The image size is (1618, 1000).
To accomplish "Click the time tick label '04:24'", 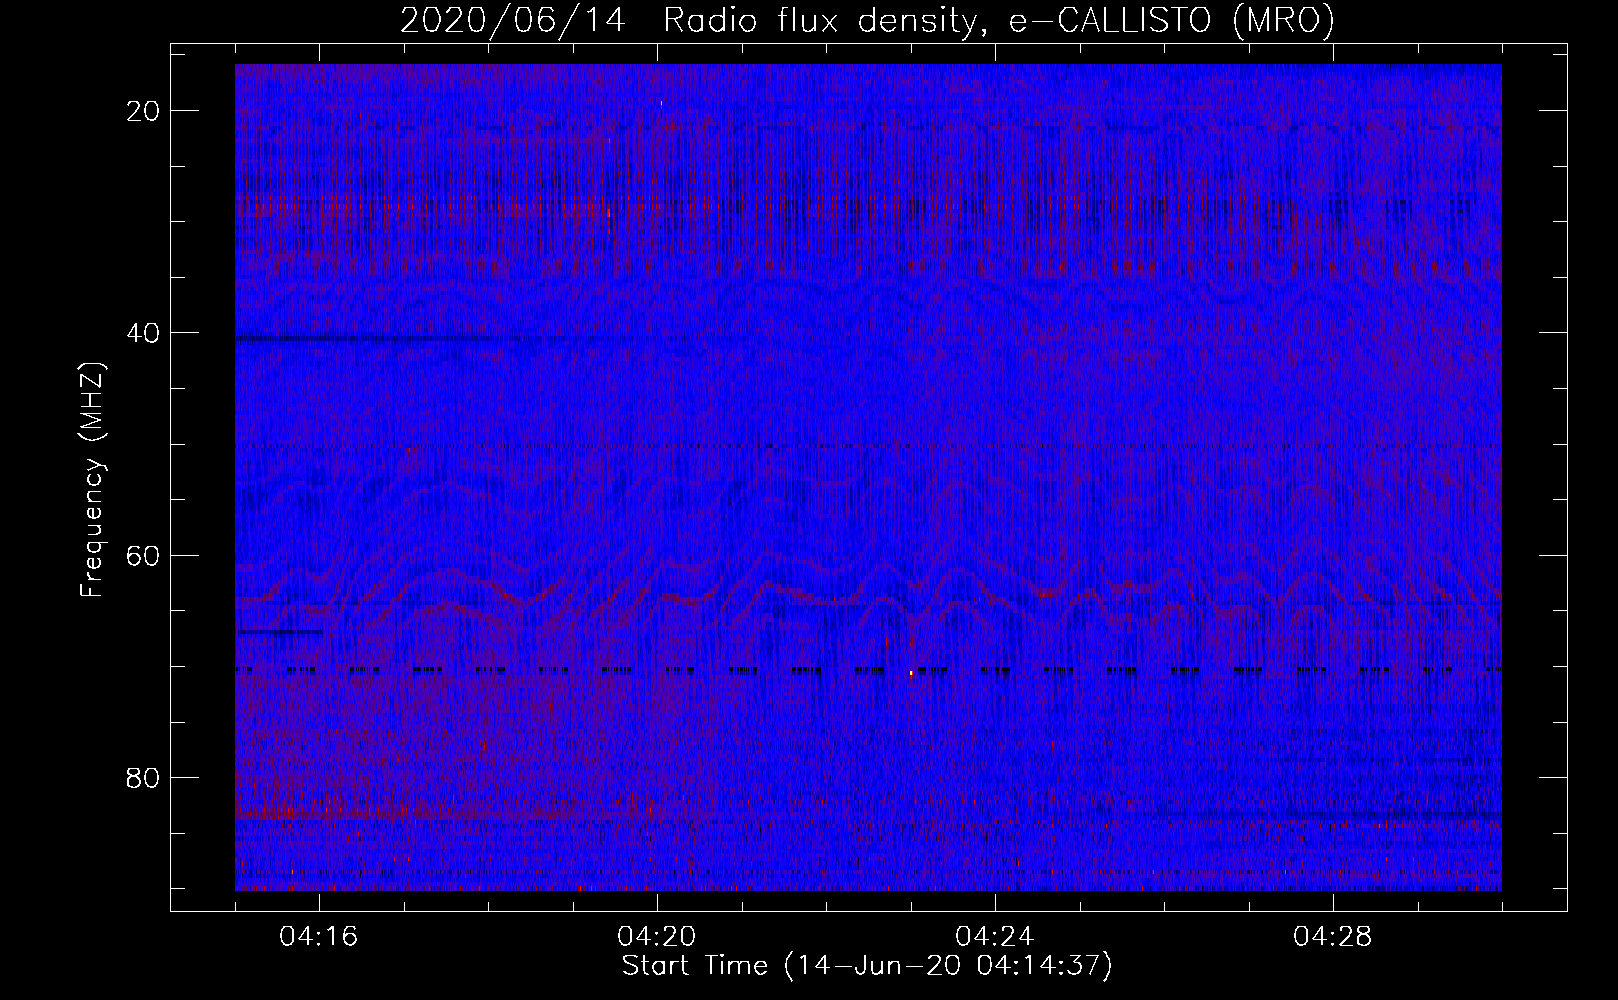I will [995, 937].
